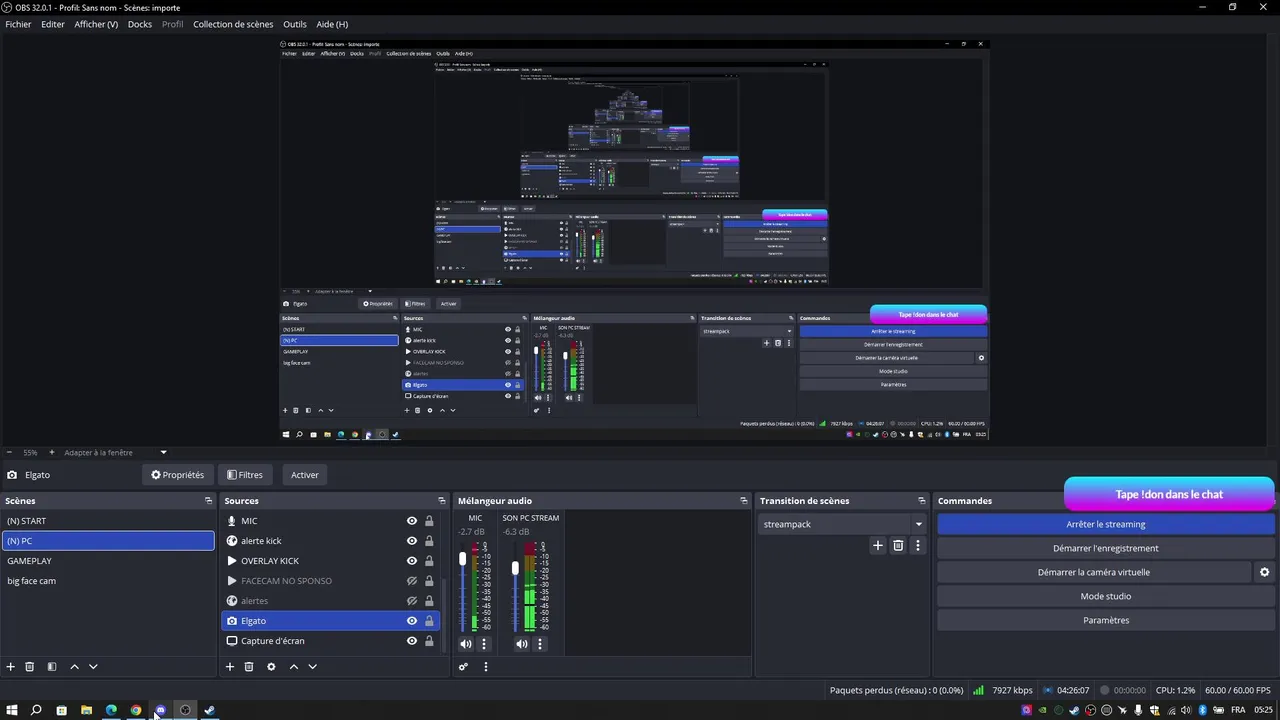The image size is (1280, 720).
Task: Hide the OVERLAY KICK source
Action: click(x=412, y=561)
